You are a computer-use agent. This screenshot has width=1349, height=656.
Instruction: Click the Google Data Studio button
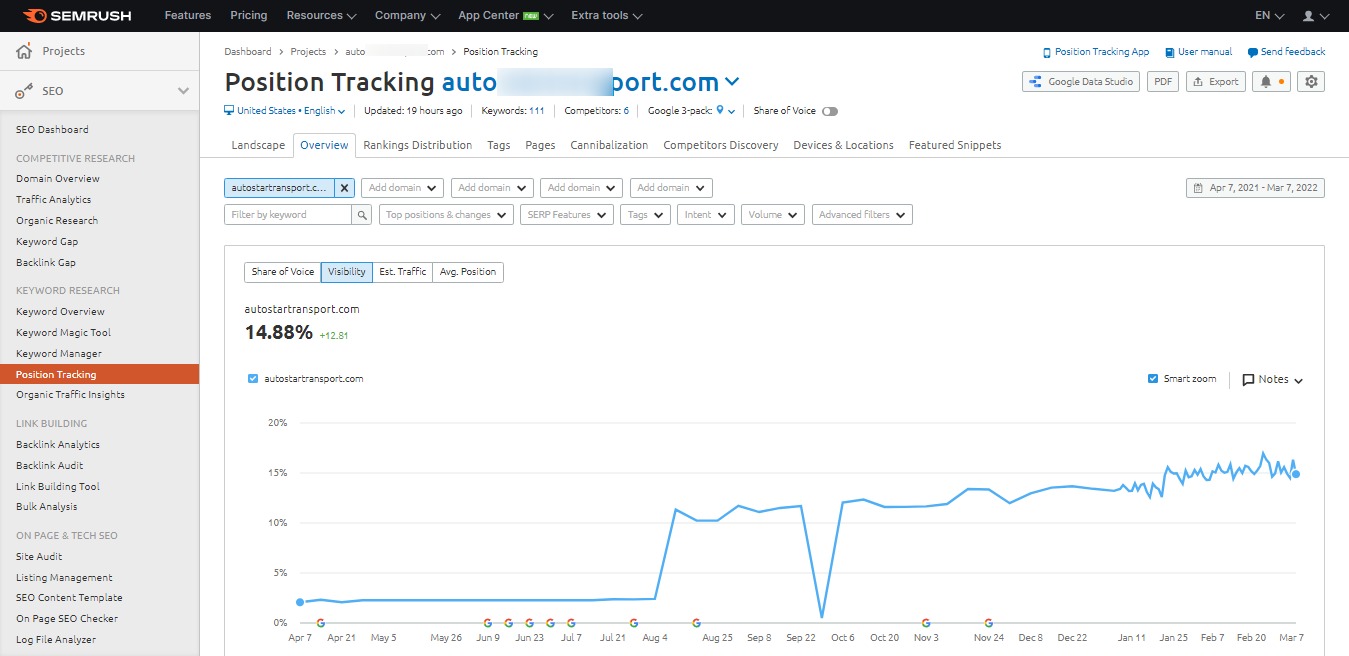tap(1082, 82)
